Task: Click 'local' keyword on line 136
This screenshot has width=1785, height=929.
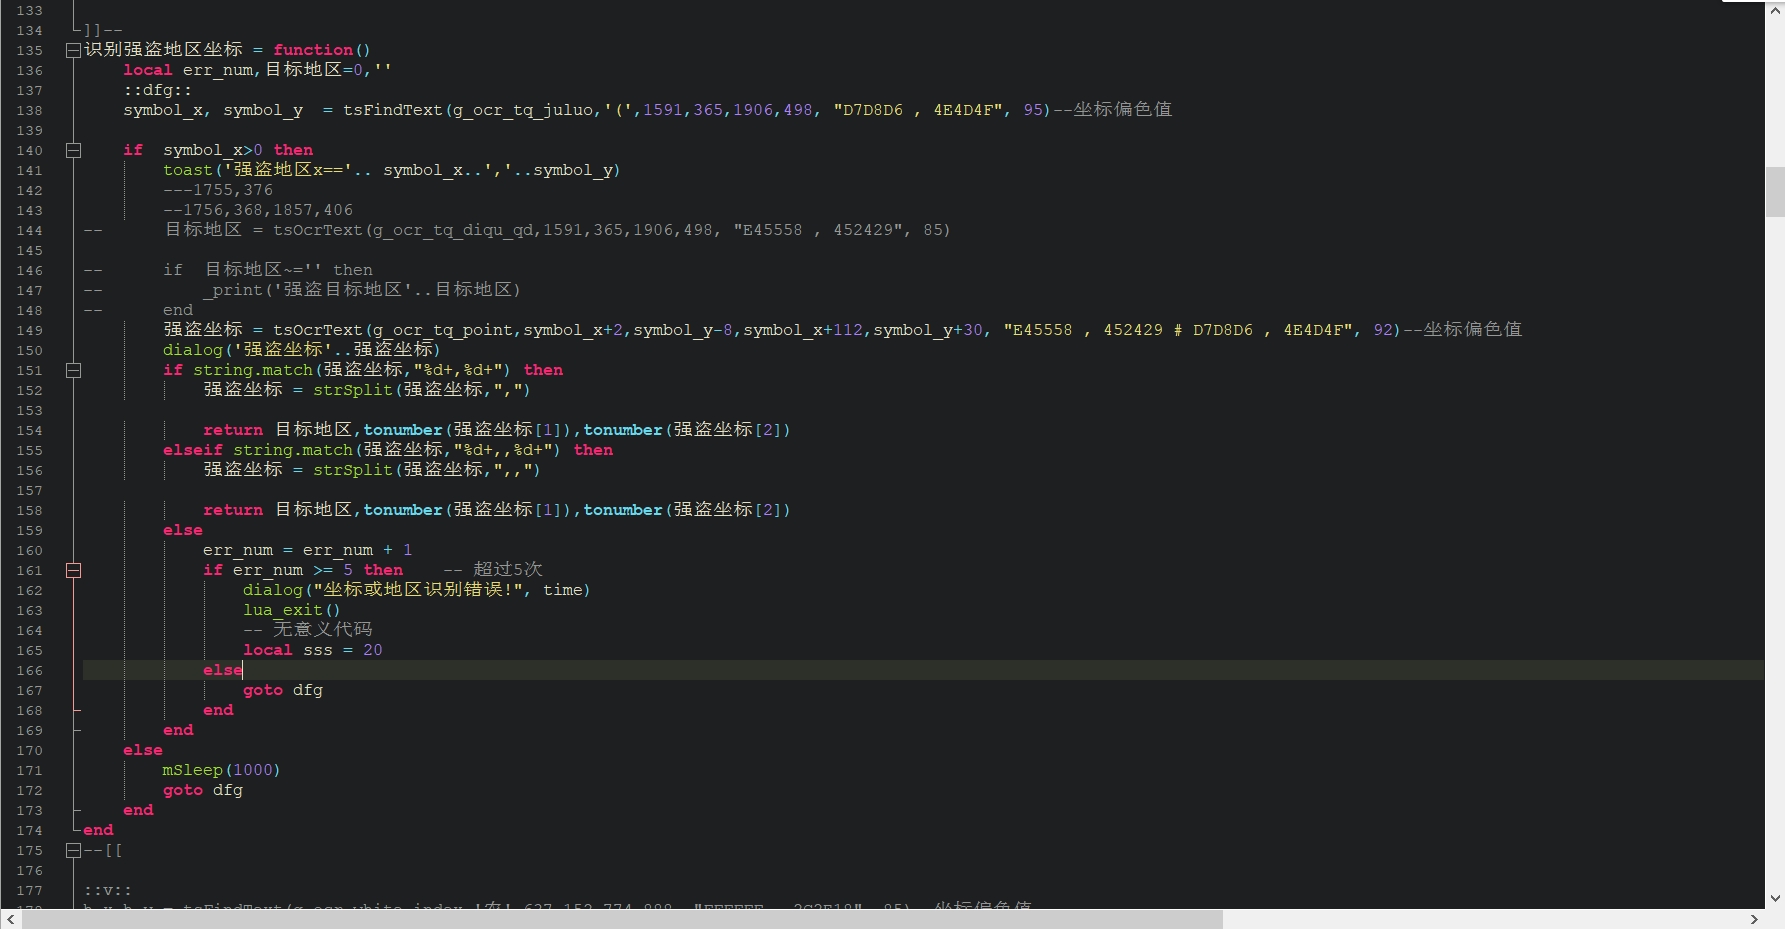Action: [148, 70]
